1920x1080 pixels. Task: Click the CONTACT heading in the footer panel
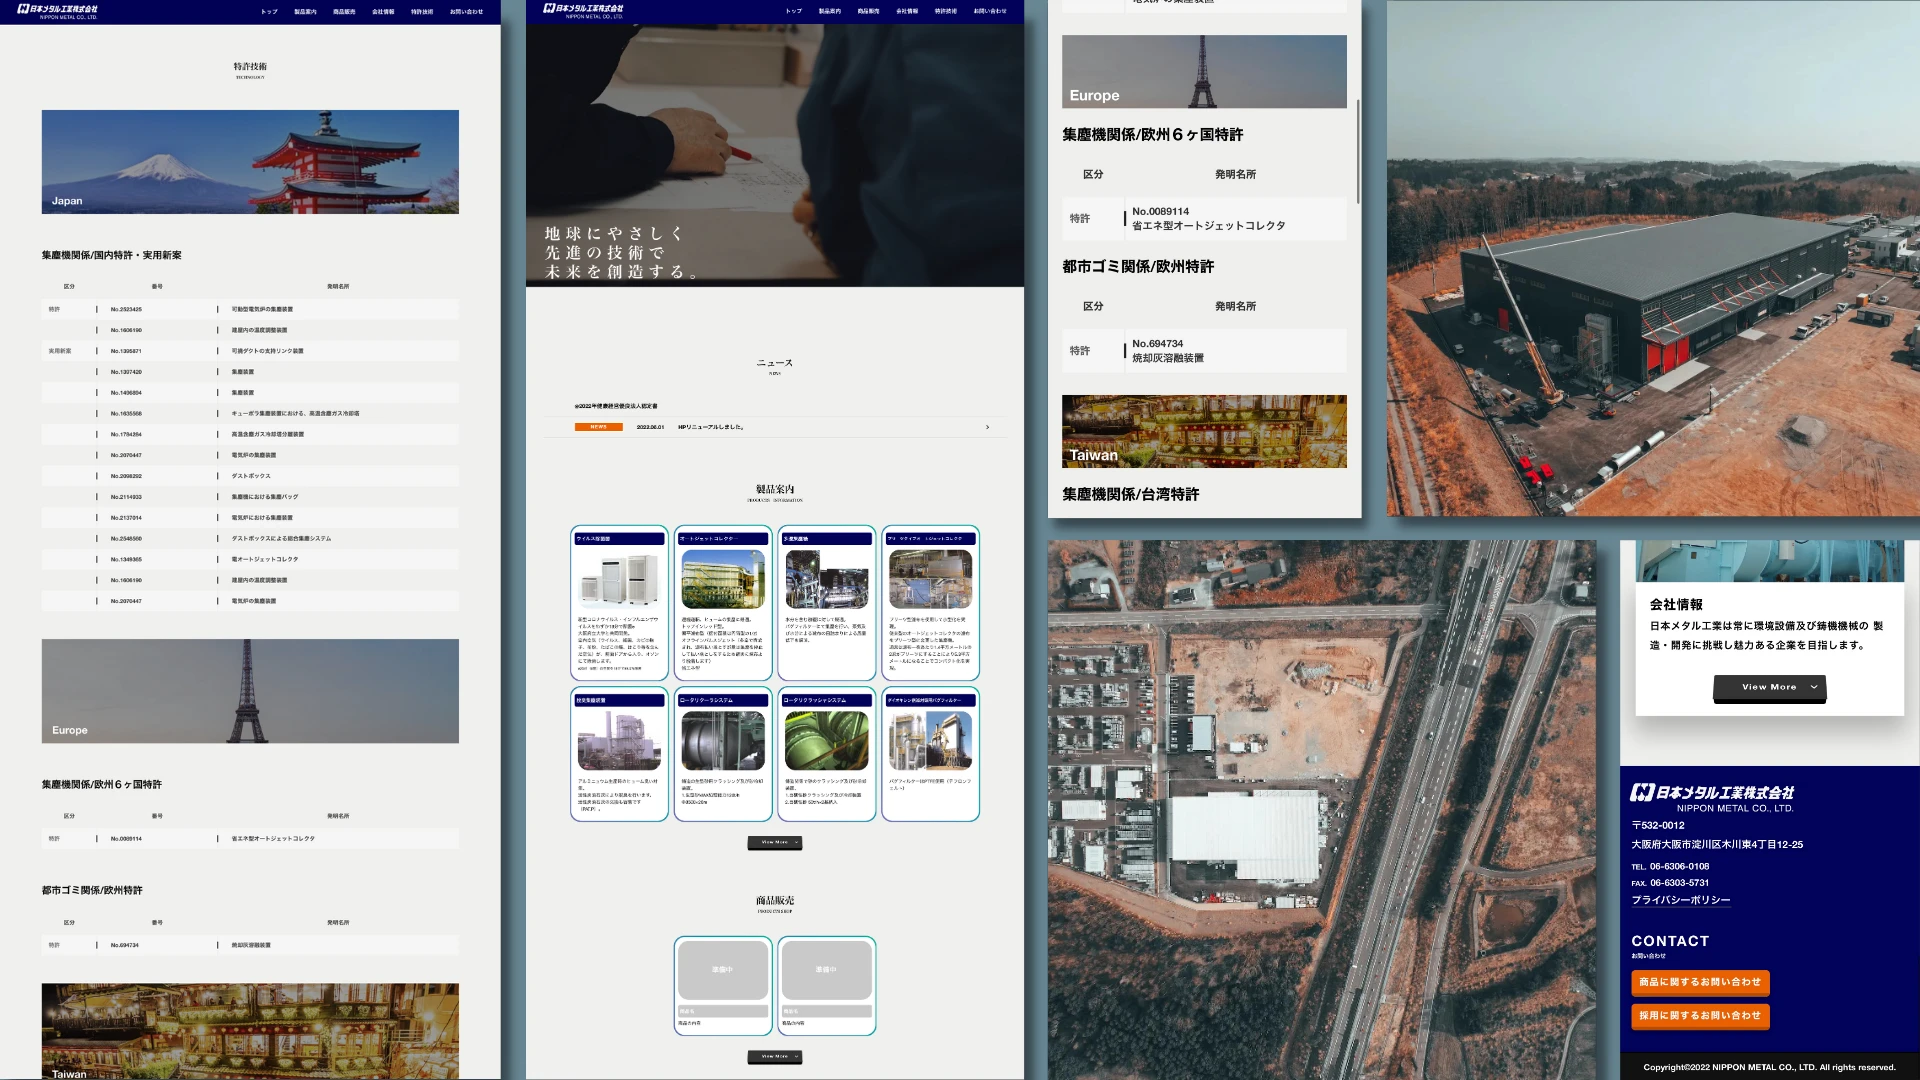click(x=1670, y=941)
